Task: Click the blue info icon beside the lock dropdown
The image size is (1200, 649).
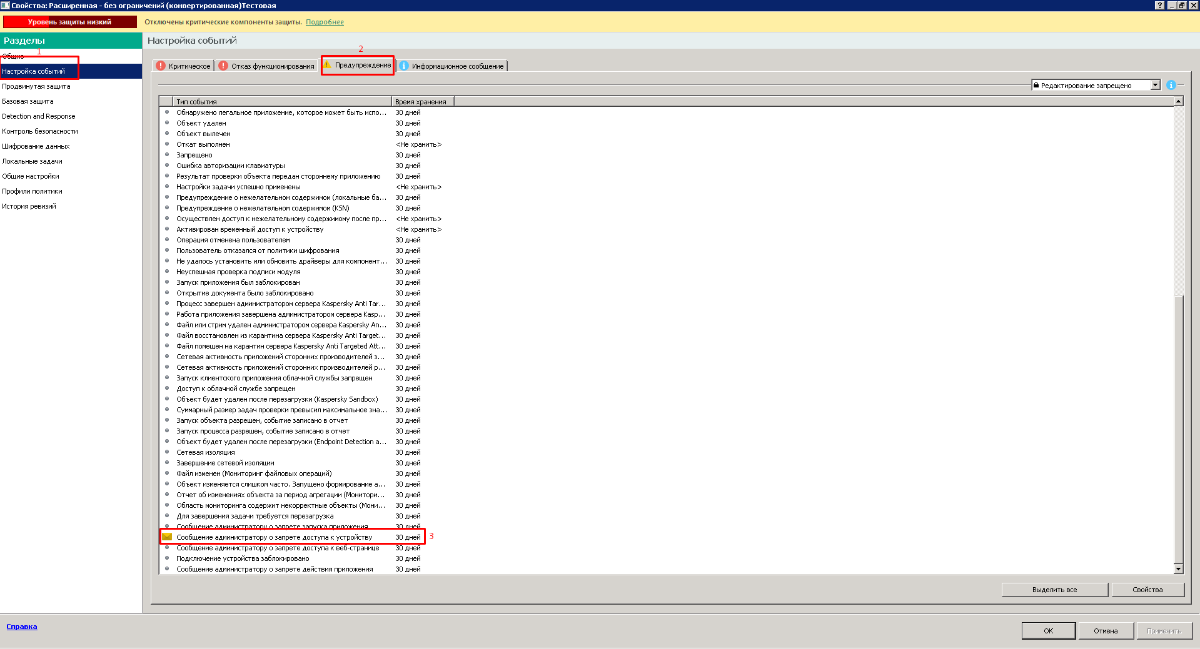Action: [1171, 86]
